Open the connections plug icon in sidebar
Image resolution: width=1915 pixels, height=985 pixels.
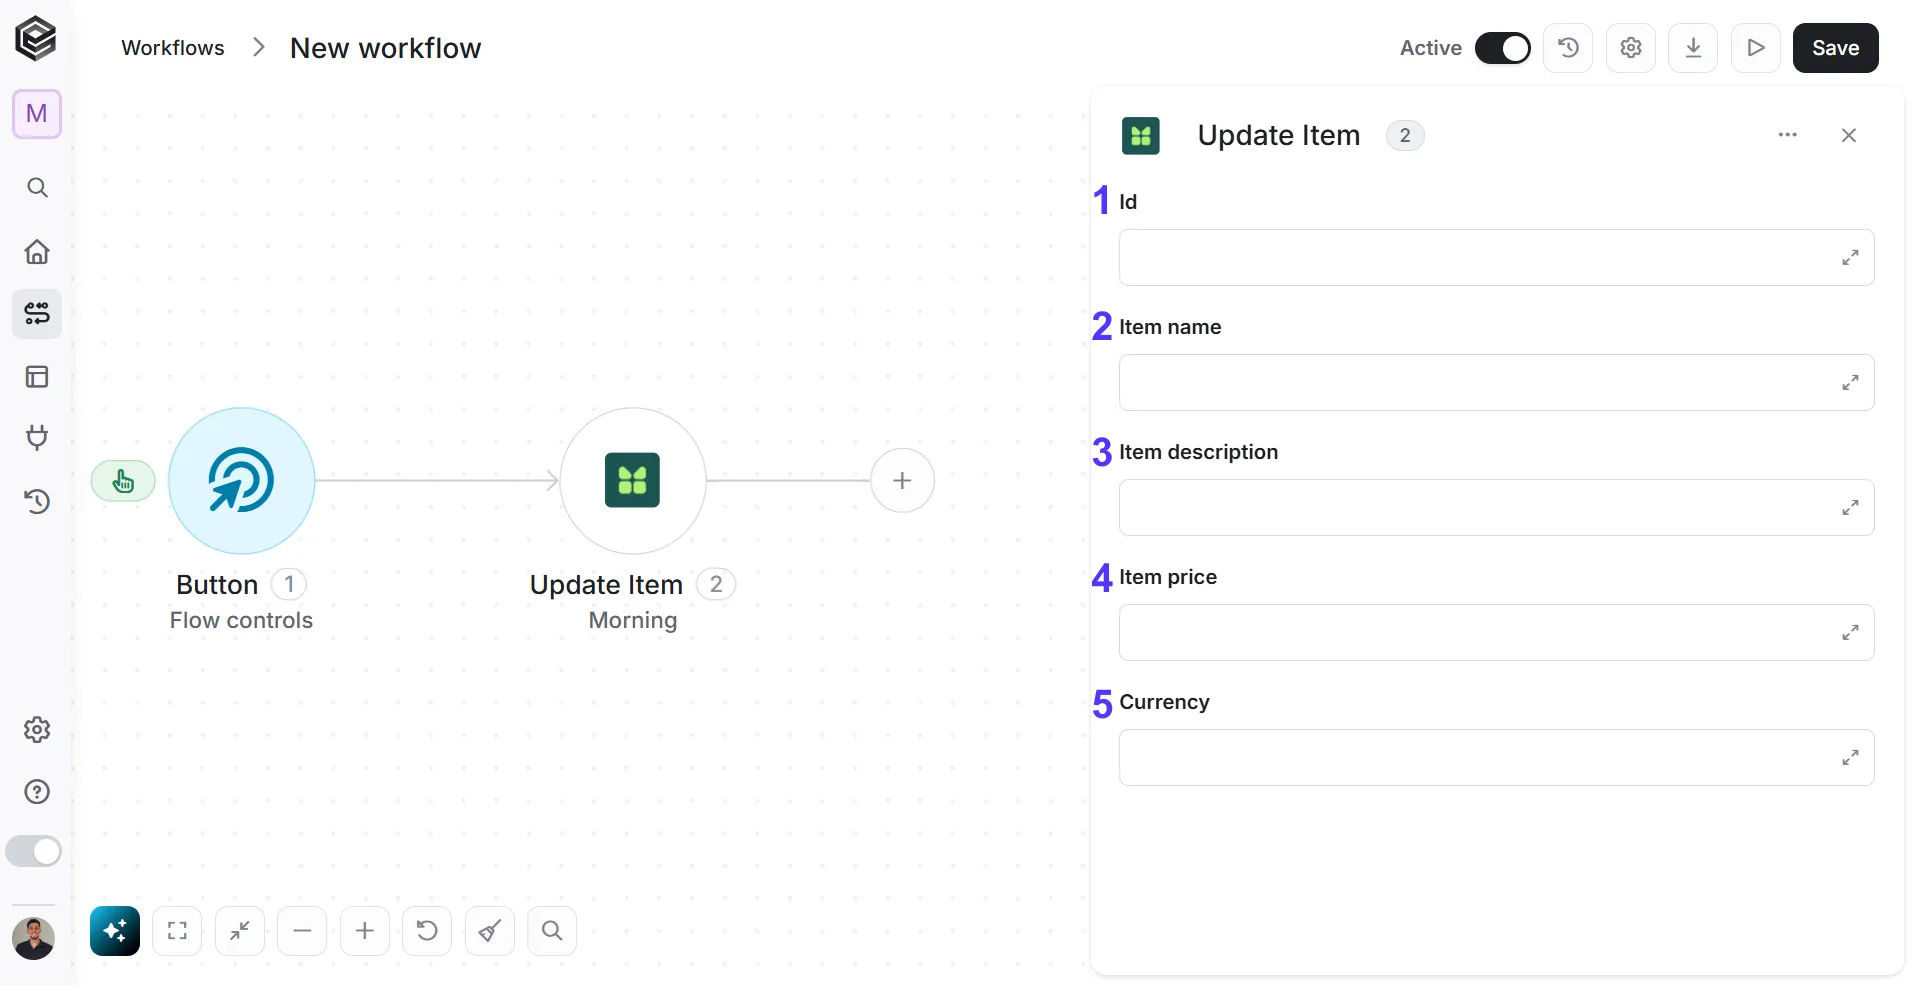point(37,438)
